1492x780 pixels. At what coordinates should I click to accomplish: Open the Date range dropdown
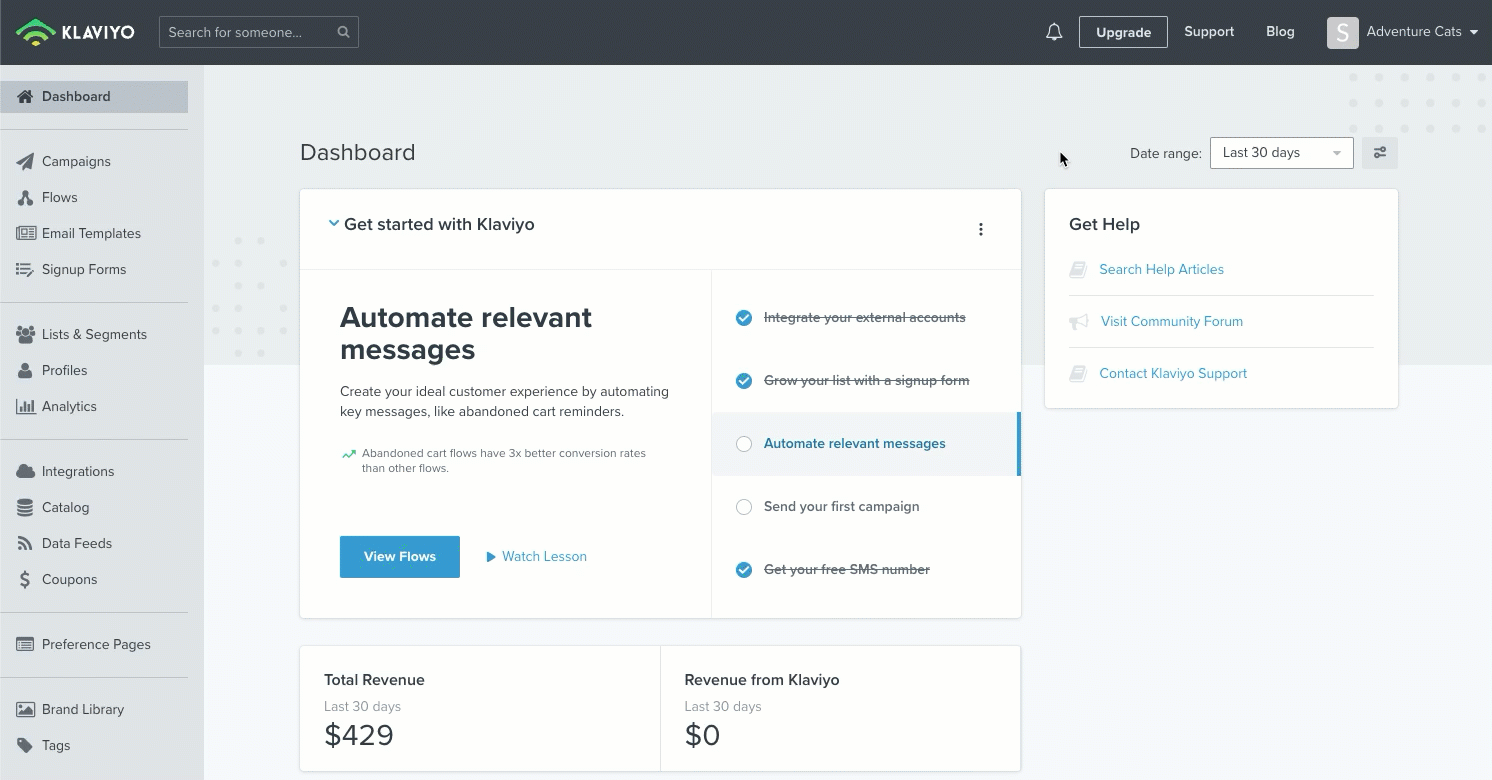(x=1282, y=153)
